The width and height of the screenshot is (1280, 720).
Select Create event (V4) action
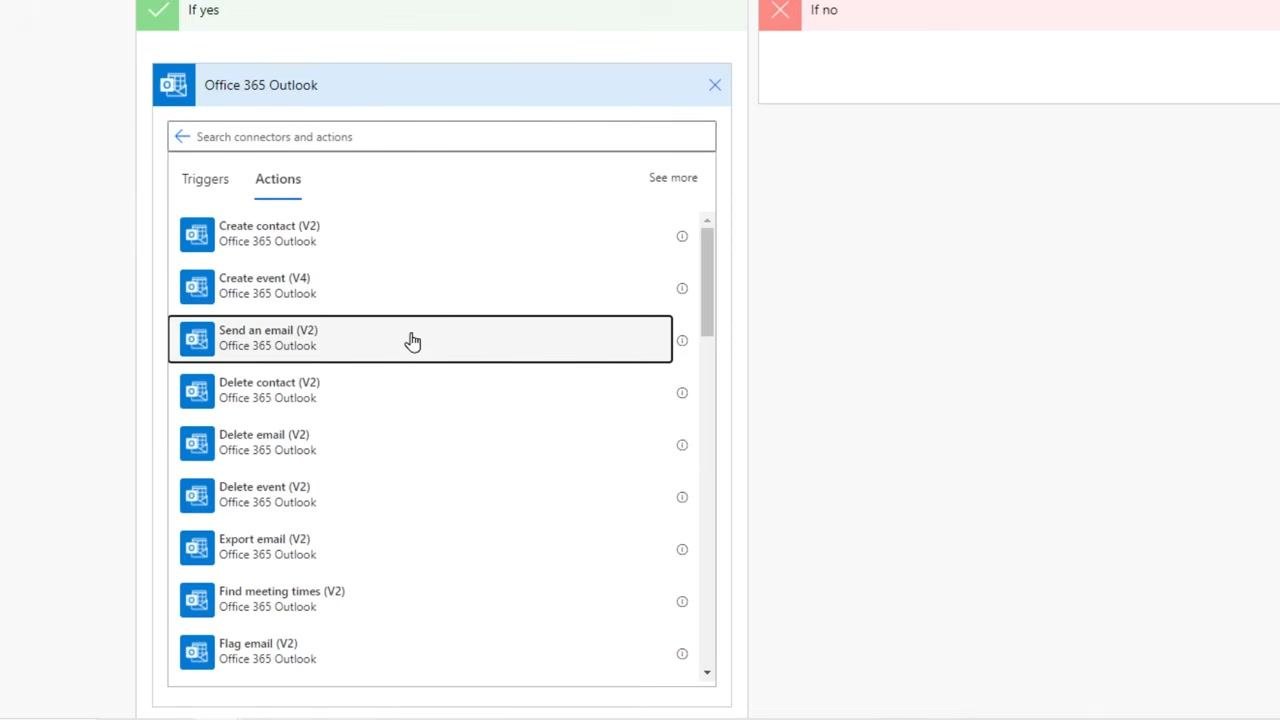[x=420, y=286]
